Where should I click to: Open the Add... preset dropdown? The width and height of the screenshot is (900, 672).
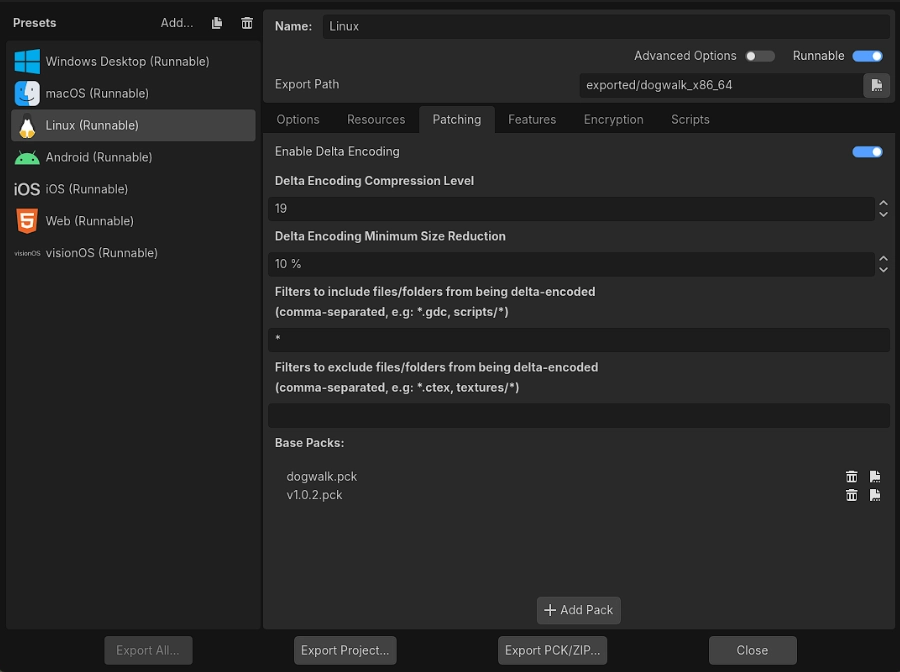click(177, 23)
